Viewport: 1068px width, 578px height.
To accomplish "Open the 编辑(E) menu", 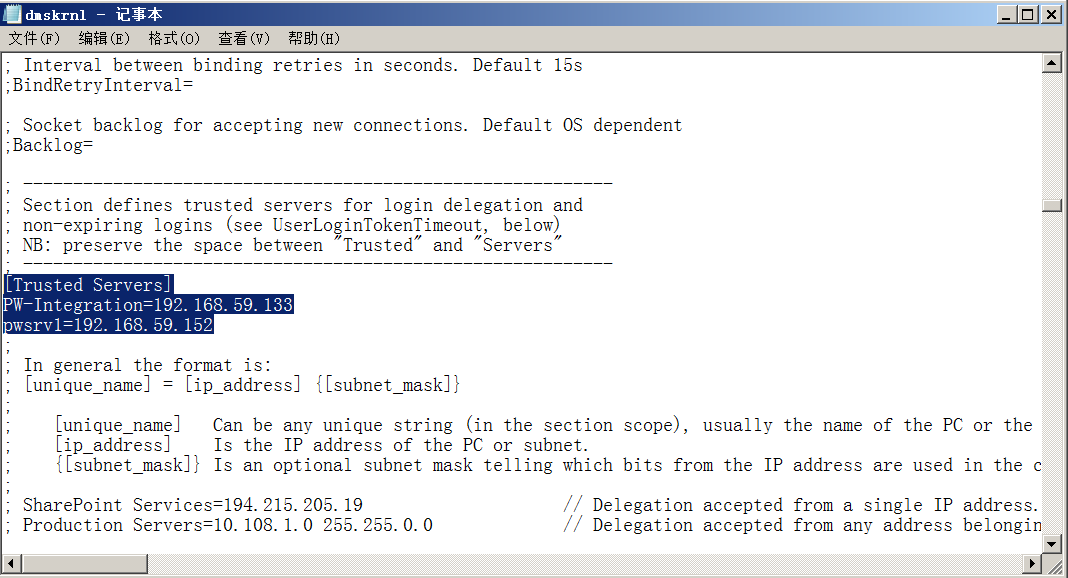I will point(104,39).
